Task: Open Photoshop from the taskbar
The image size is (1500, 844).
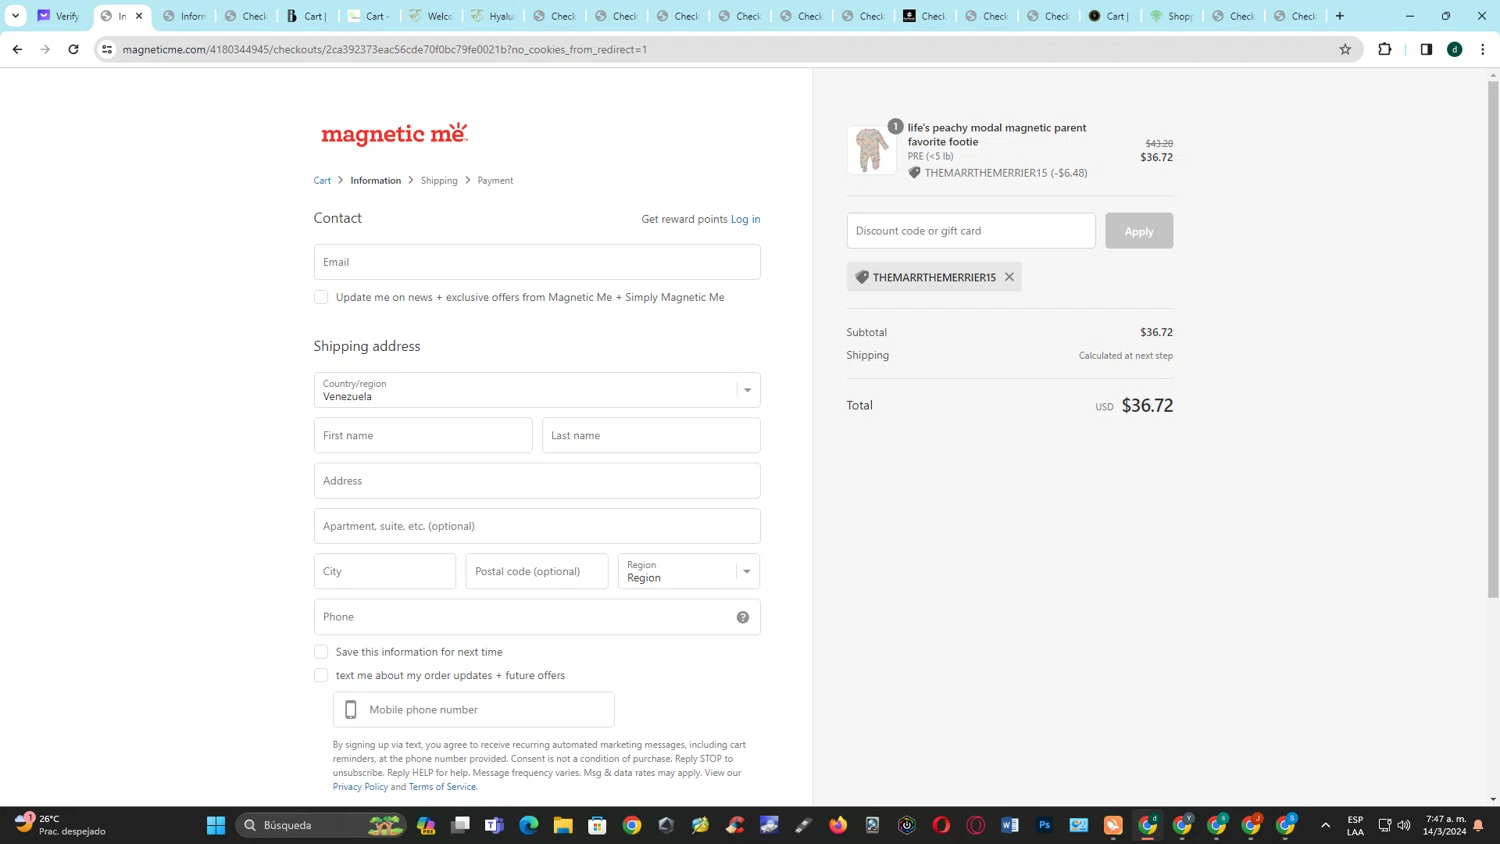Action: point(1045,825)
